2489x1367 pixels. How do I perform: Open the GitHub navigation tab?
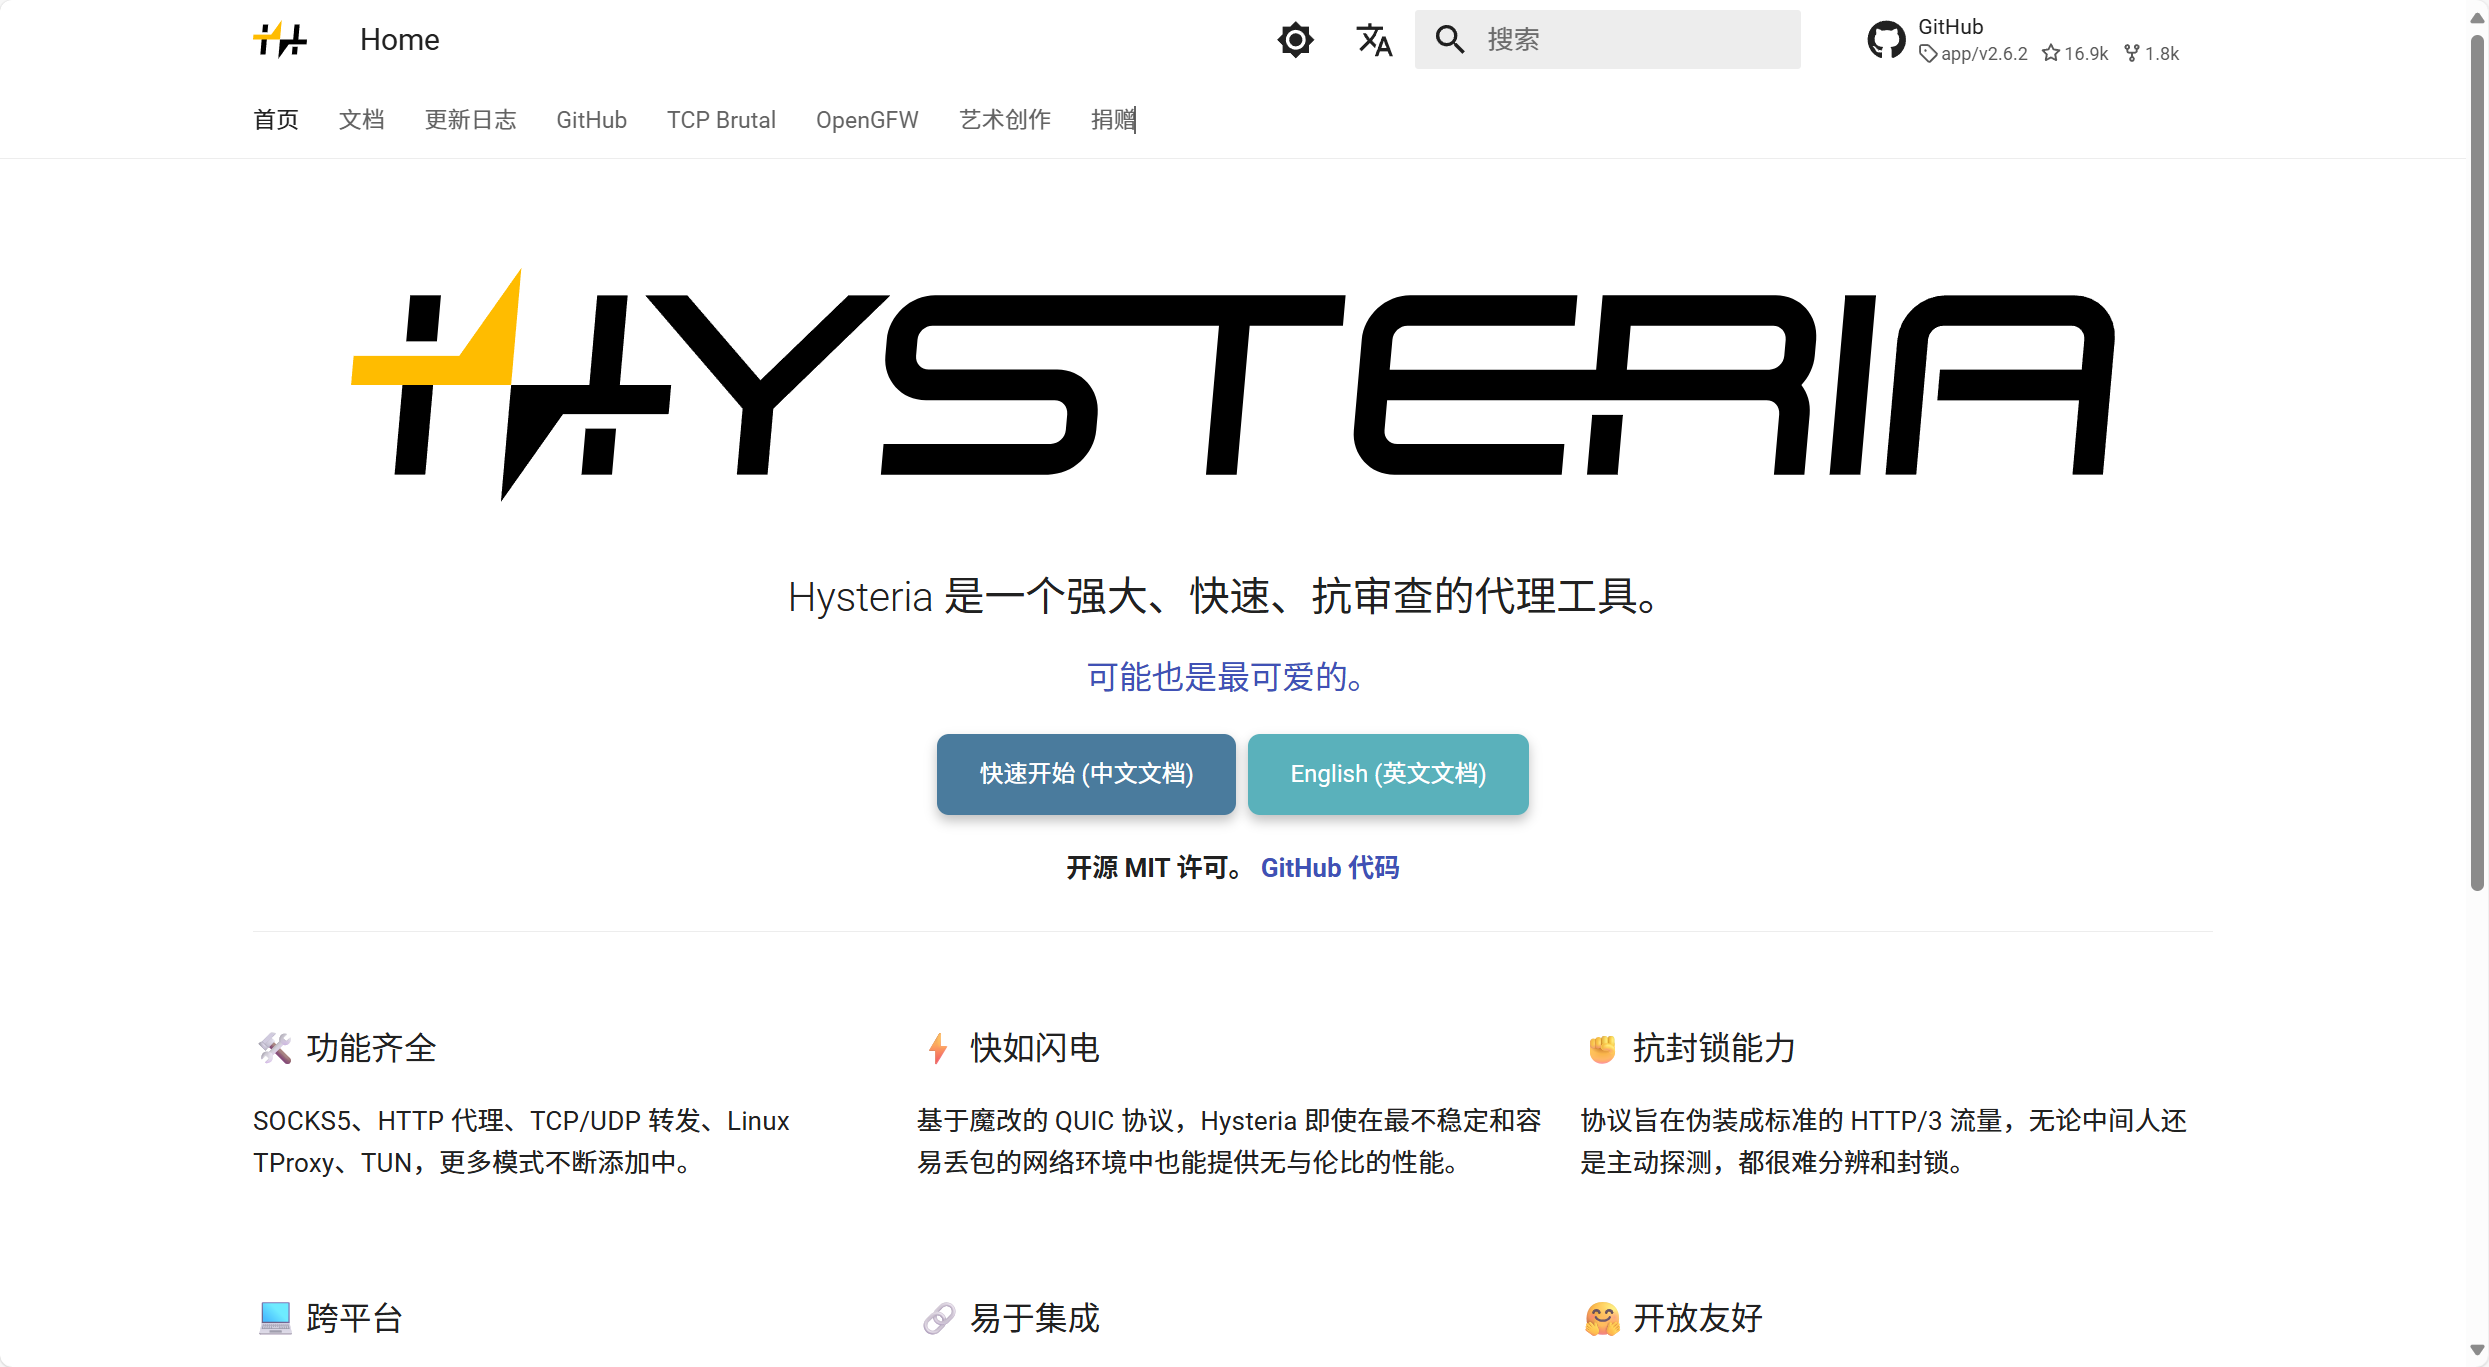tap(591, 120)
